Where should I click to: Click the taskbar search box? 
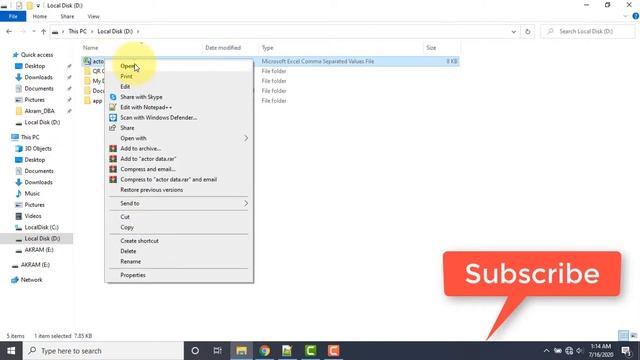click(x=103, y=351)
